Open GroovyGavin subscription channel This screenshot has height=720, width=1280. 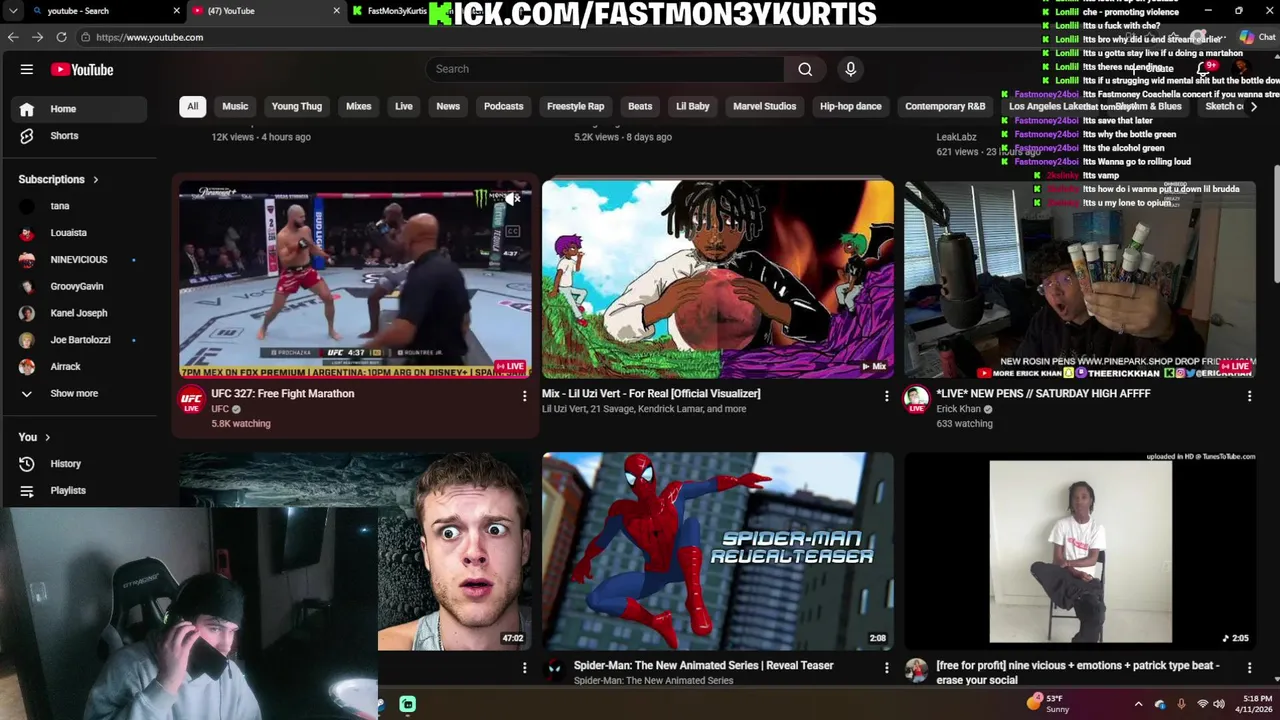[x=78, y=287]
